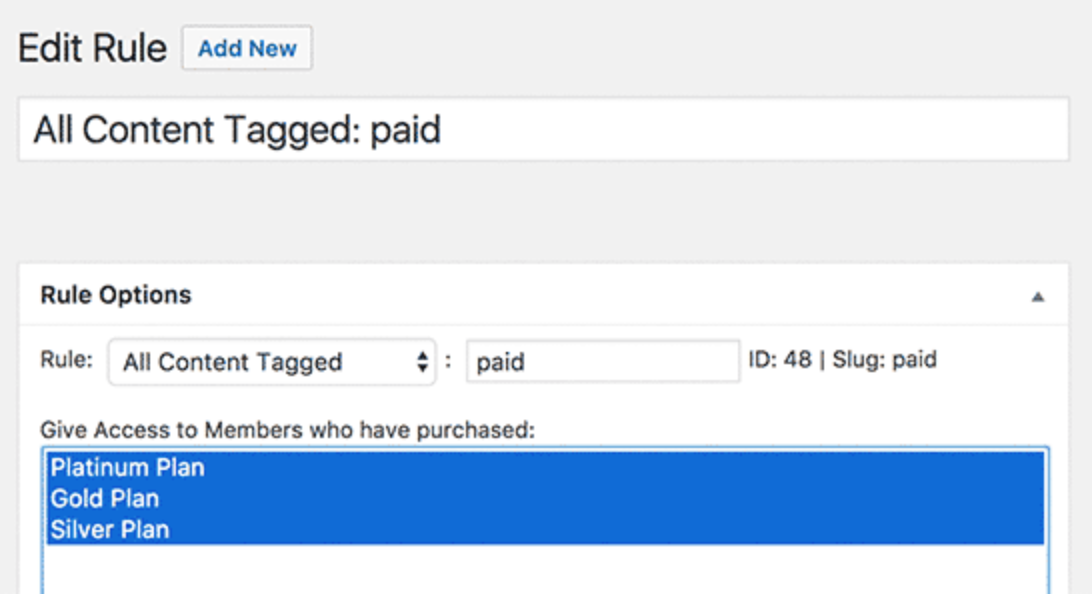The height and width of the screenshot is (598, 1092).
Task: Click the up-down arrows on Rule select
Action: [x=422, y=362]
